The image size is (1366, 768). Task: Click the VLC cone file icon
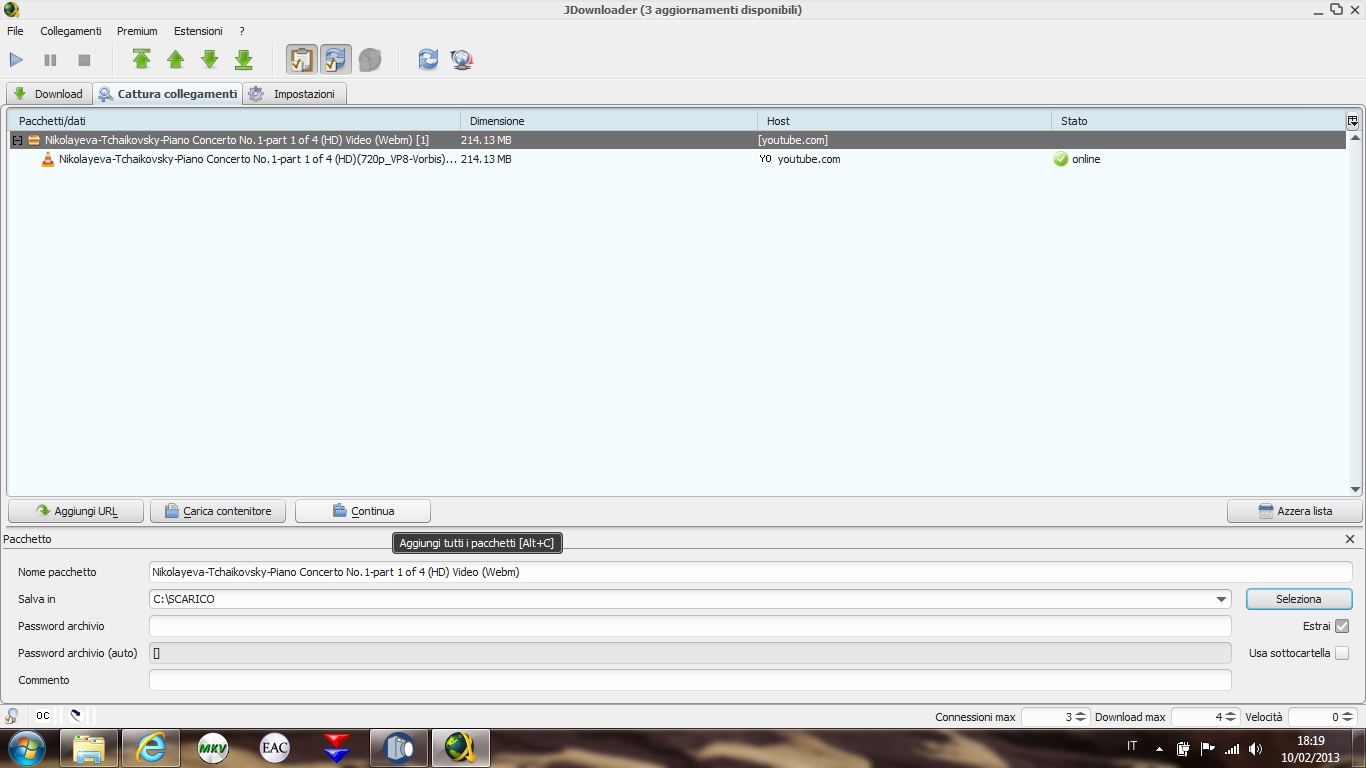[48, 159]
